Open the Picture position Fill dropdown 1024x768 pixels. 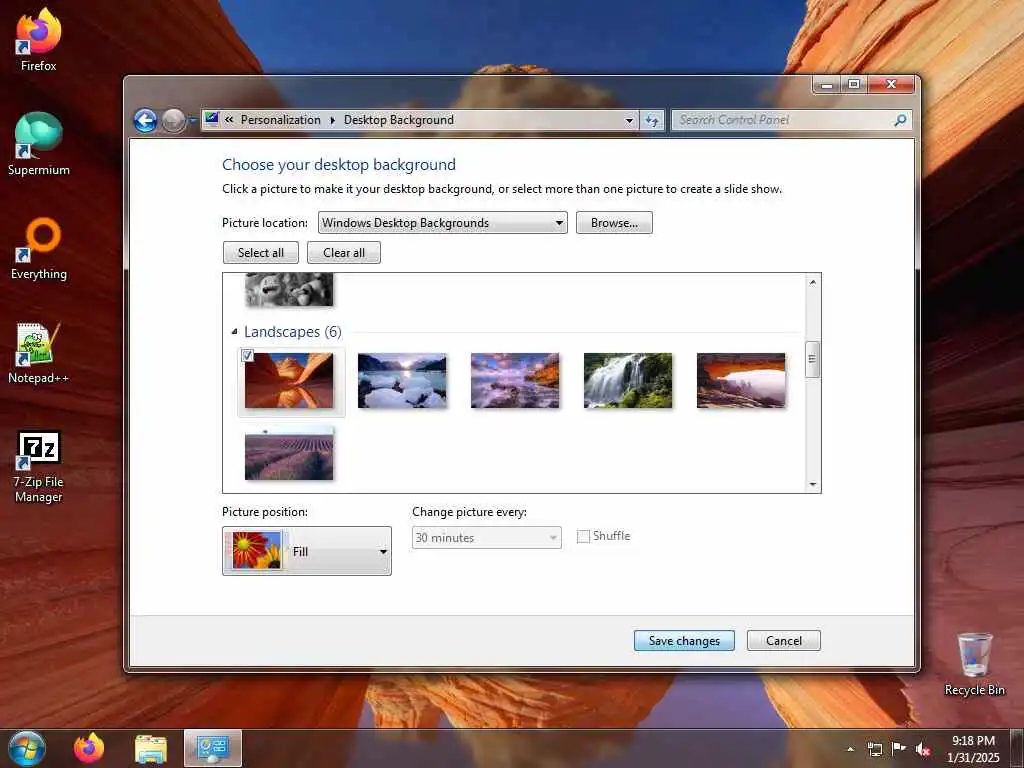307,551
